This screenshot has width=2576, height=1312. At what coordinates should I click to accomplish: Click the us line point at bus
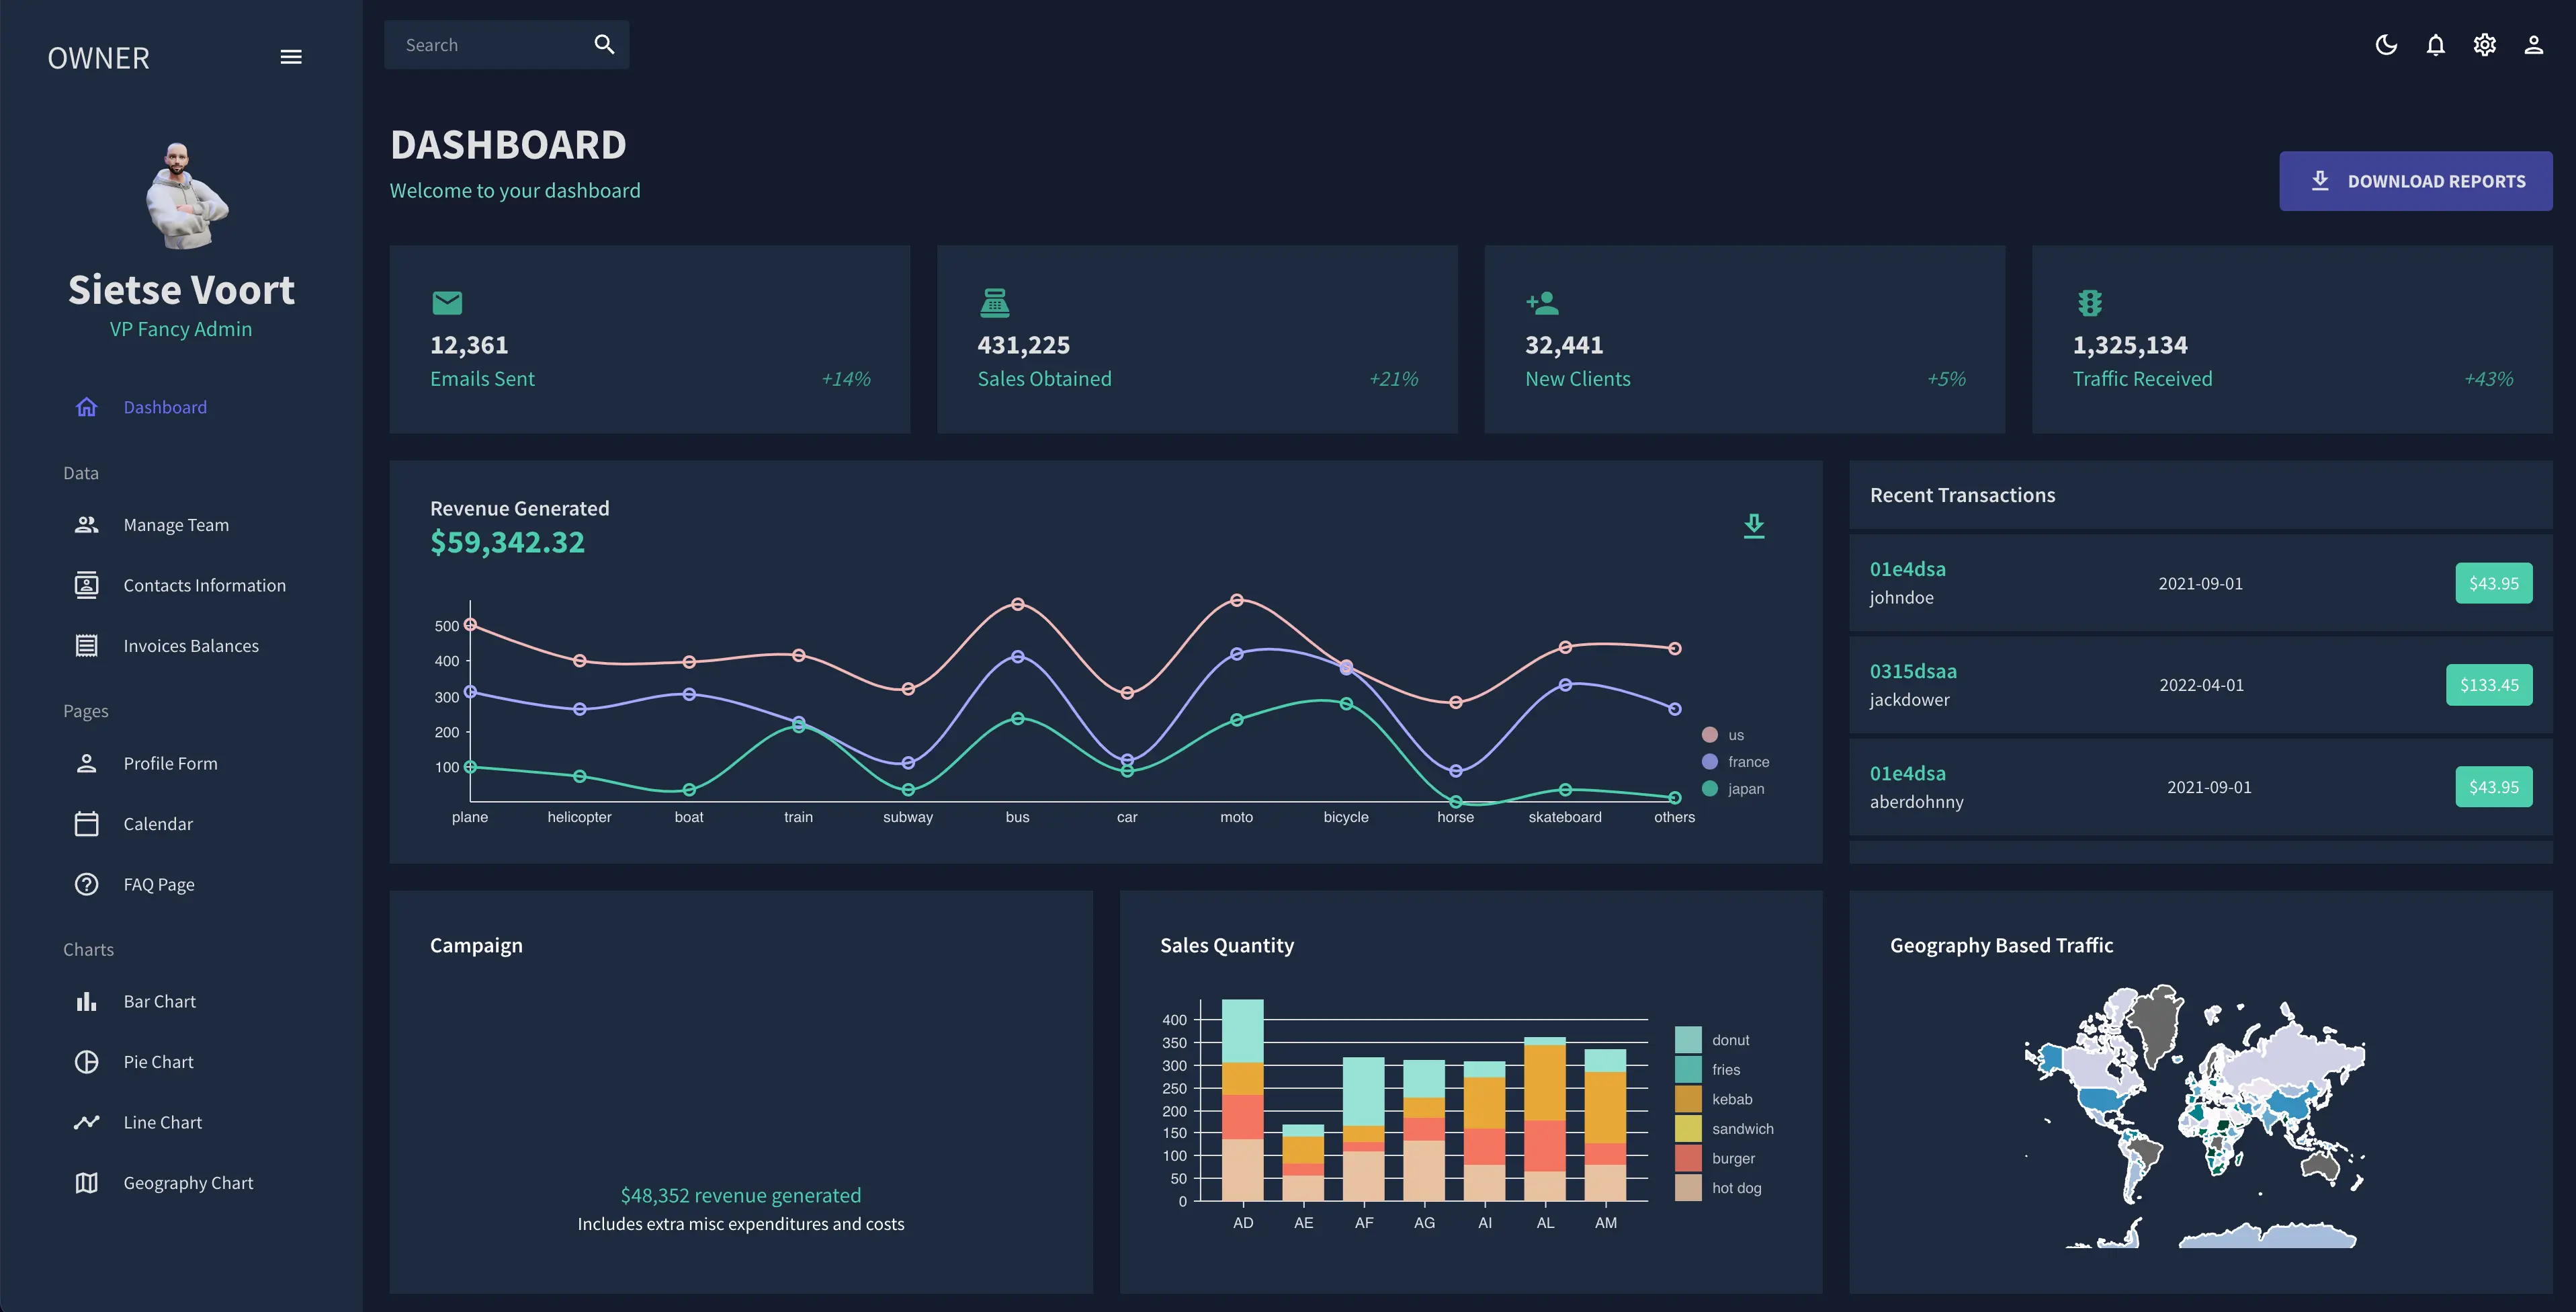pyautogui.click(x=1017, y=604)
